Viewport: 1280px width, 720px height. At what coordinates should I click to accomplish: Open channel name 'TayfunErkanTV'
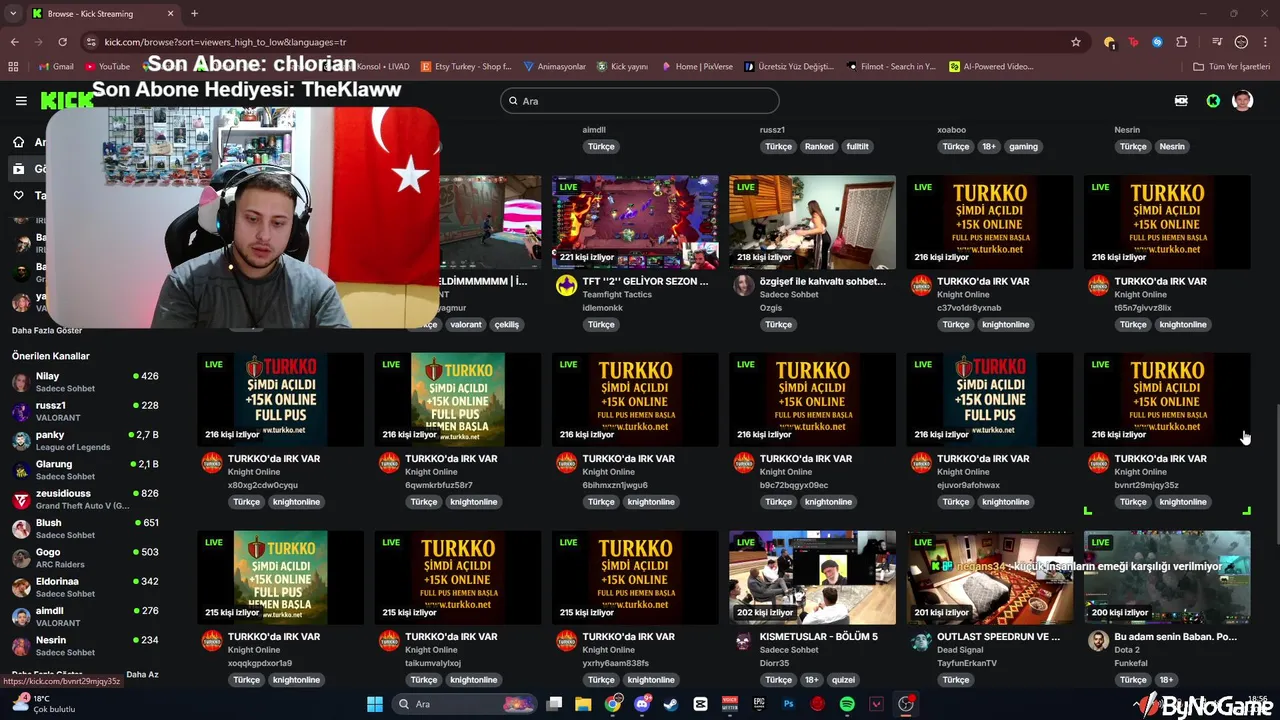tap(967, 663)
